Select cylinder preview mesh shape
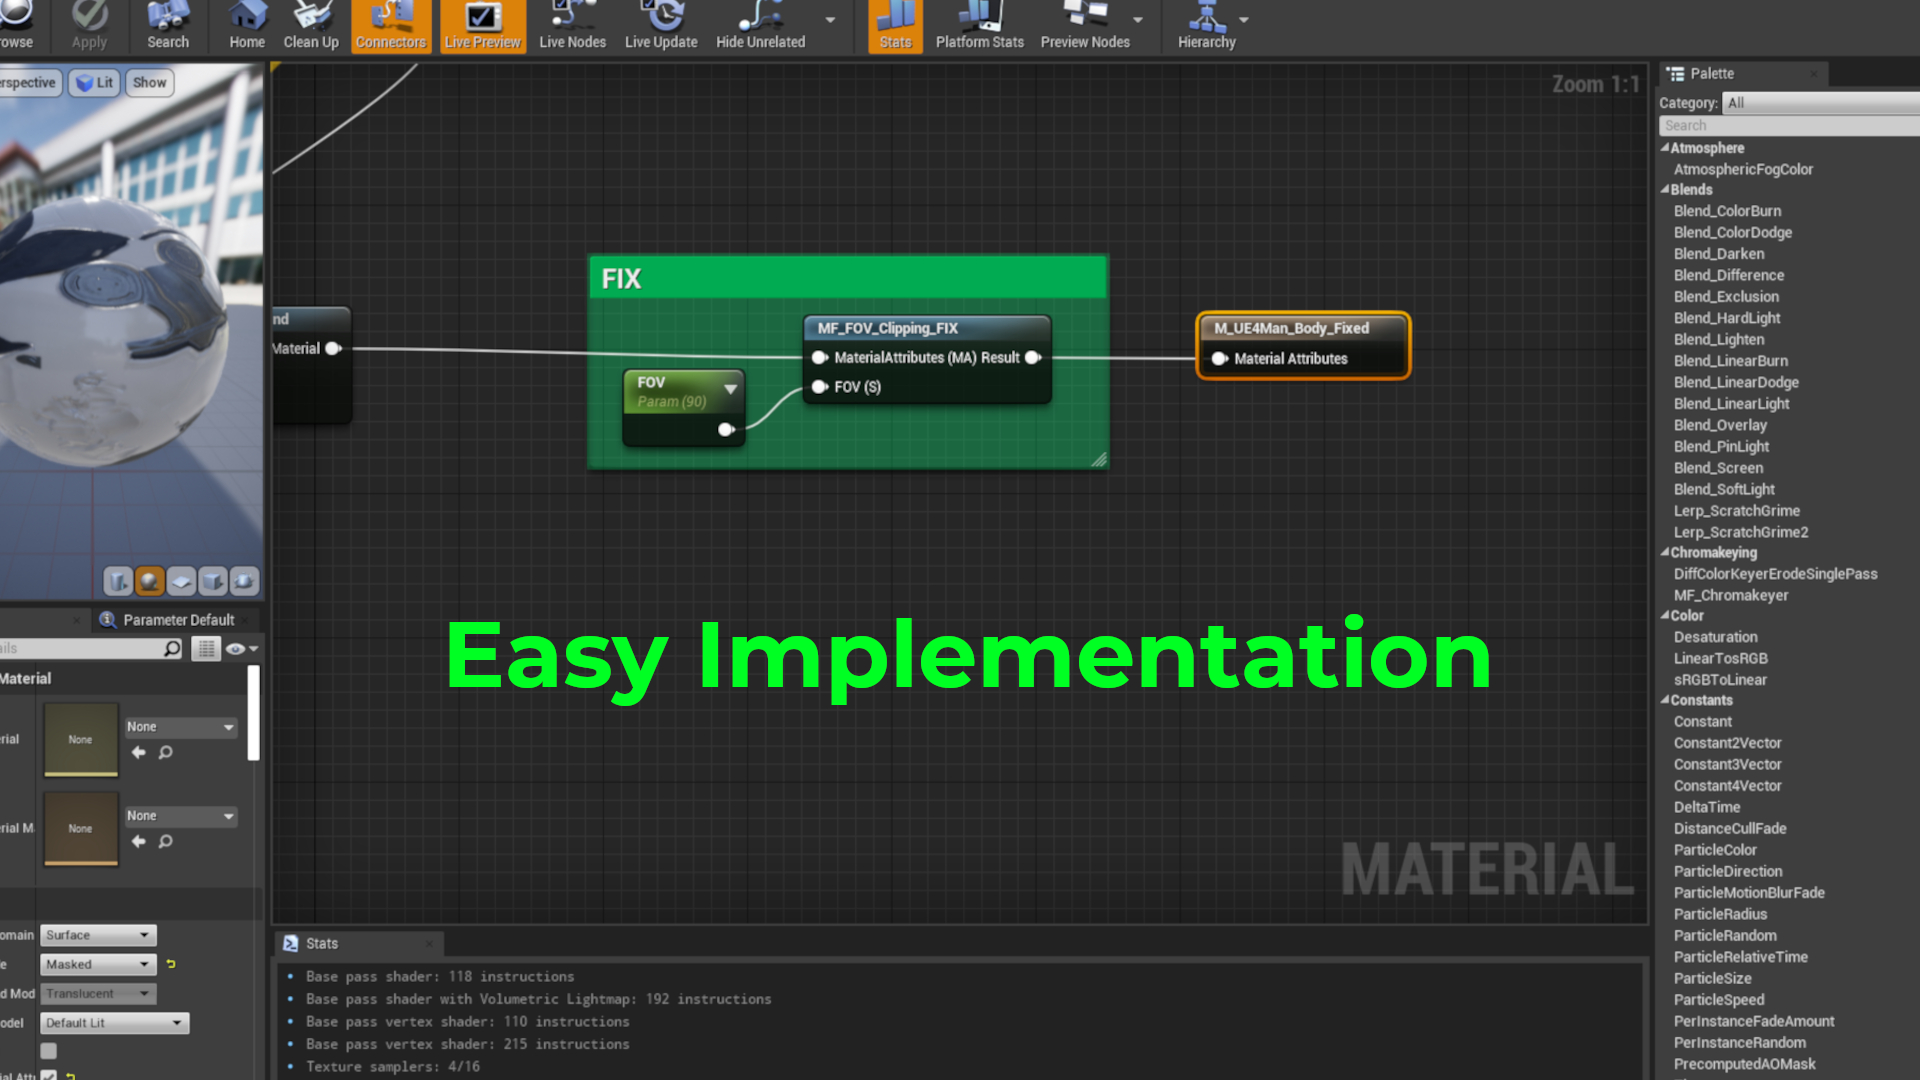 [118, 581]
